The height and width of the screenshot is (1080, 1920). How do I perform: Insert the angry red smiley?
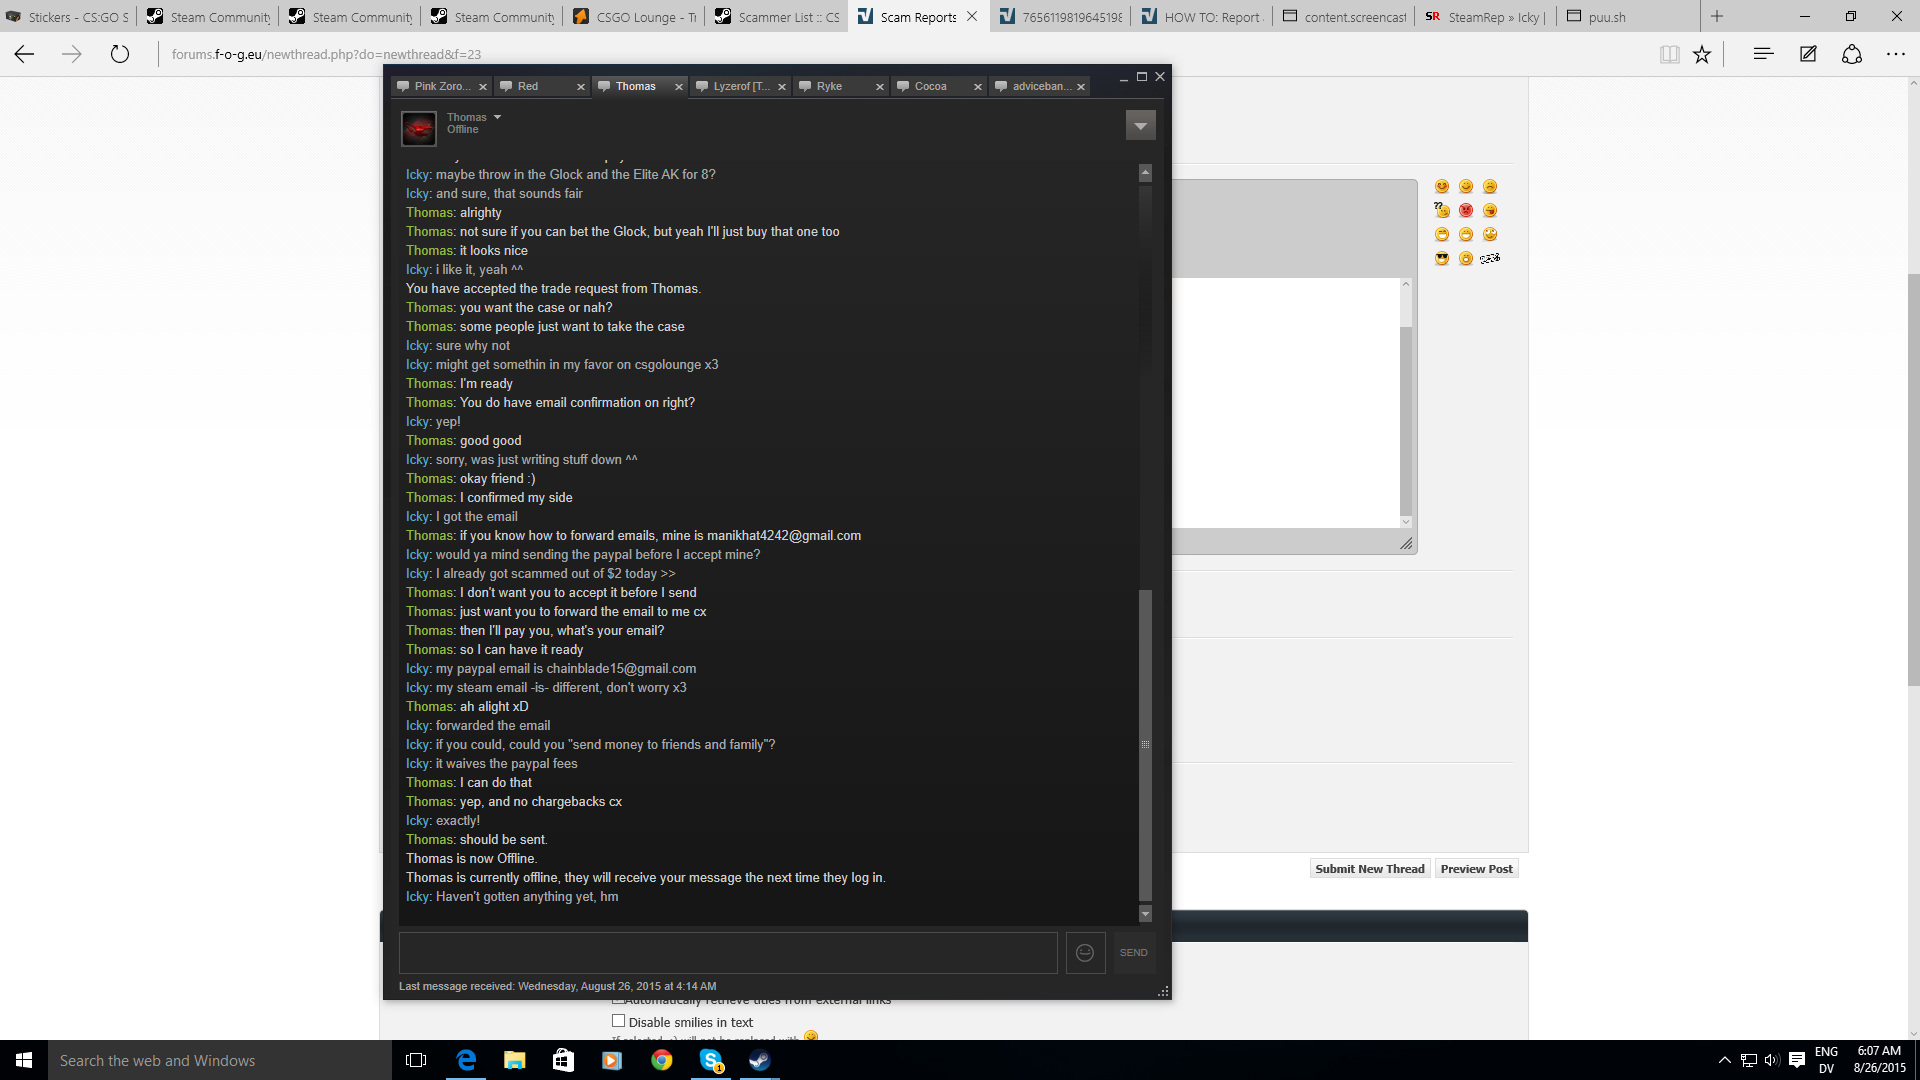1466,211
